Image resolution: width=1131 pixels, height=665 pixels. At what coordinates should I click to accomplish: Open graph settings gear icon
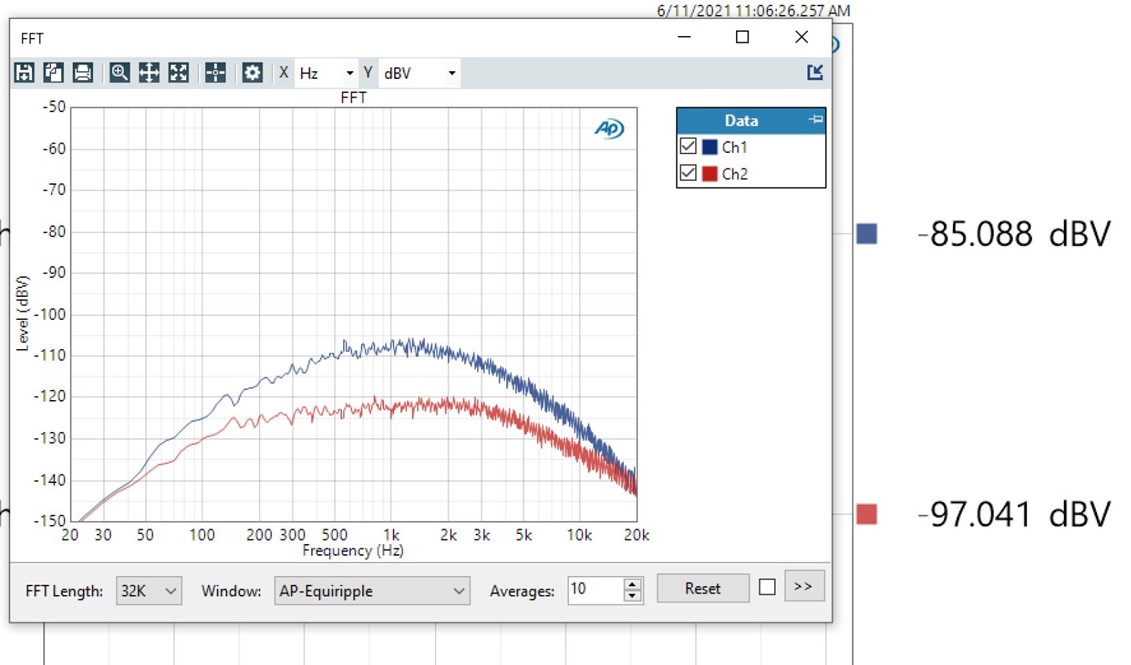coord(252,73)
